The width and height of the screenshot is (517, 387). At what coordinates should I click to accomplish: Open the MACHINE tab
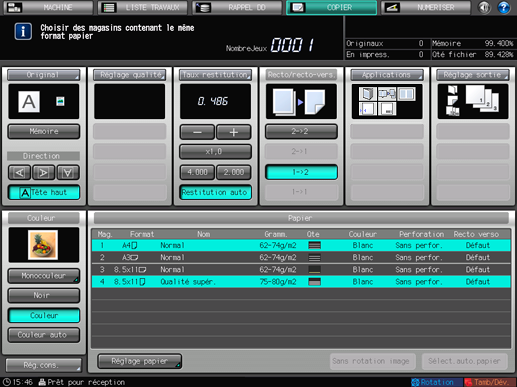tap(48, 7)
